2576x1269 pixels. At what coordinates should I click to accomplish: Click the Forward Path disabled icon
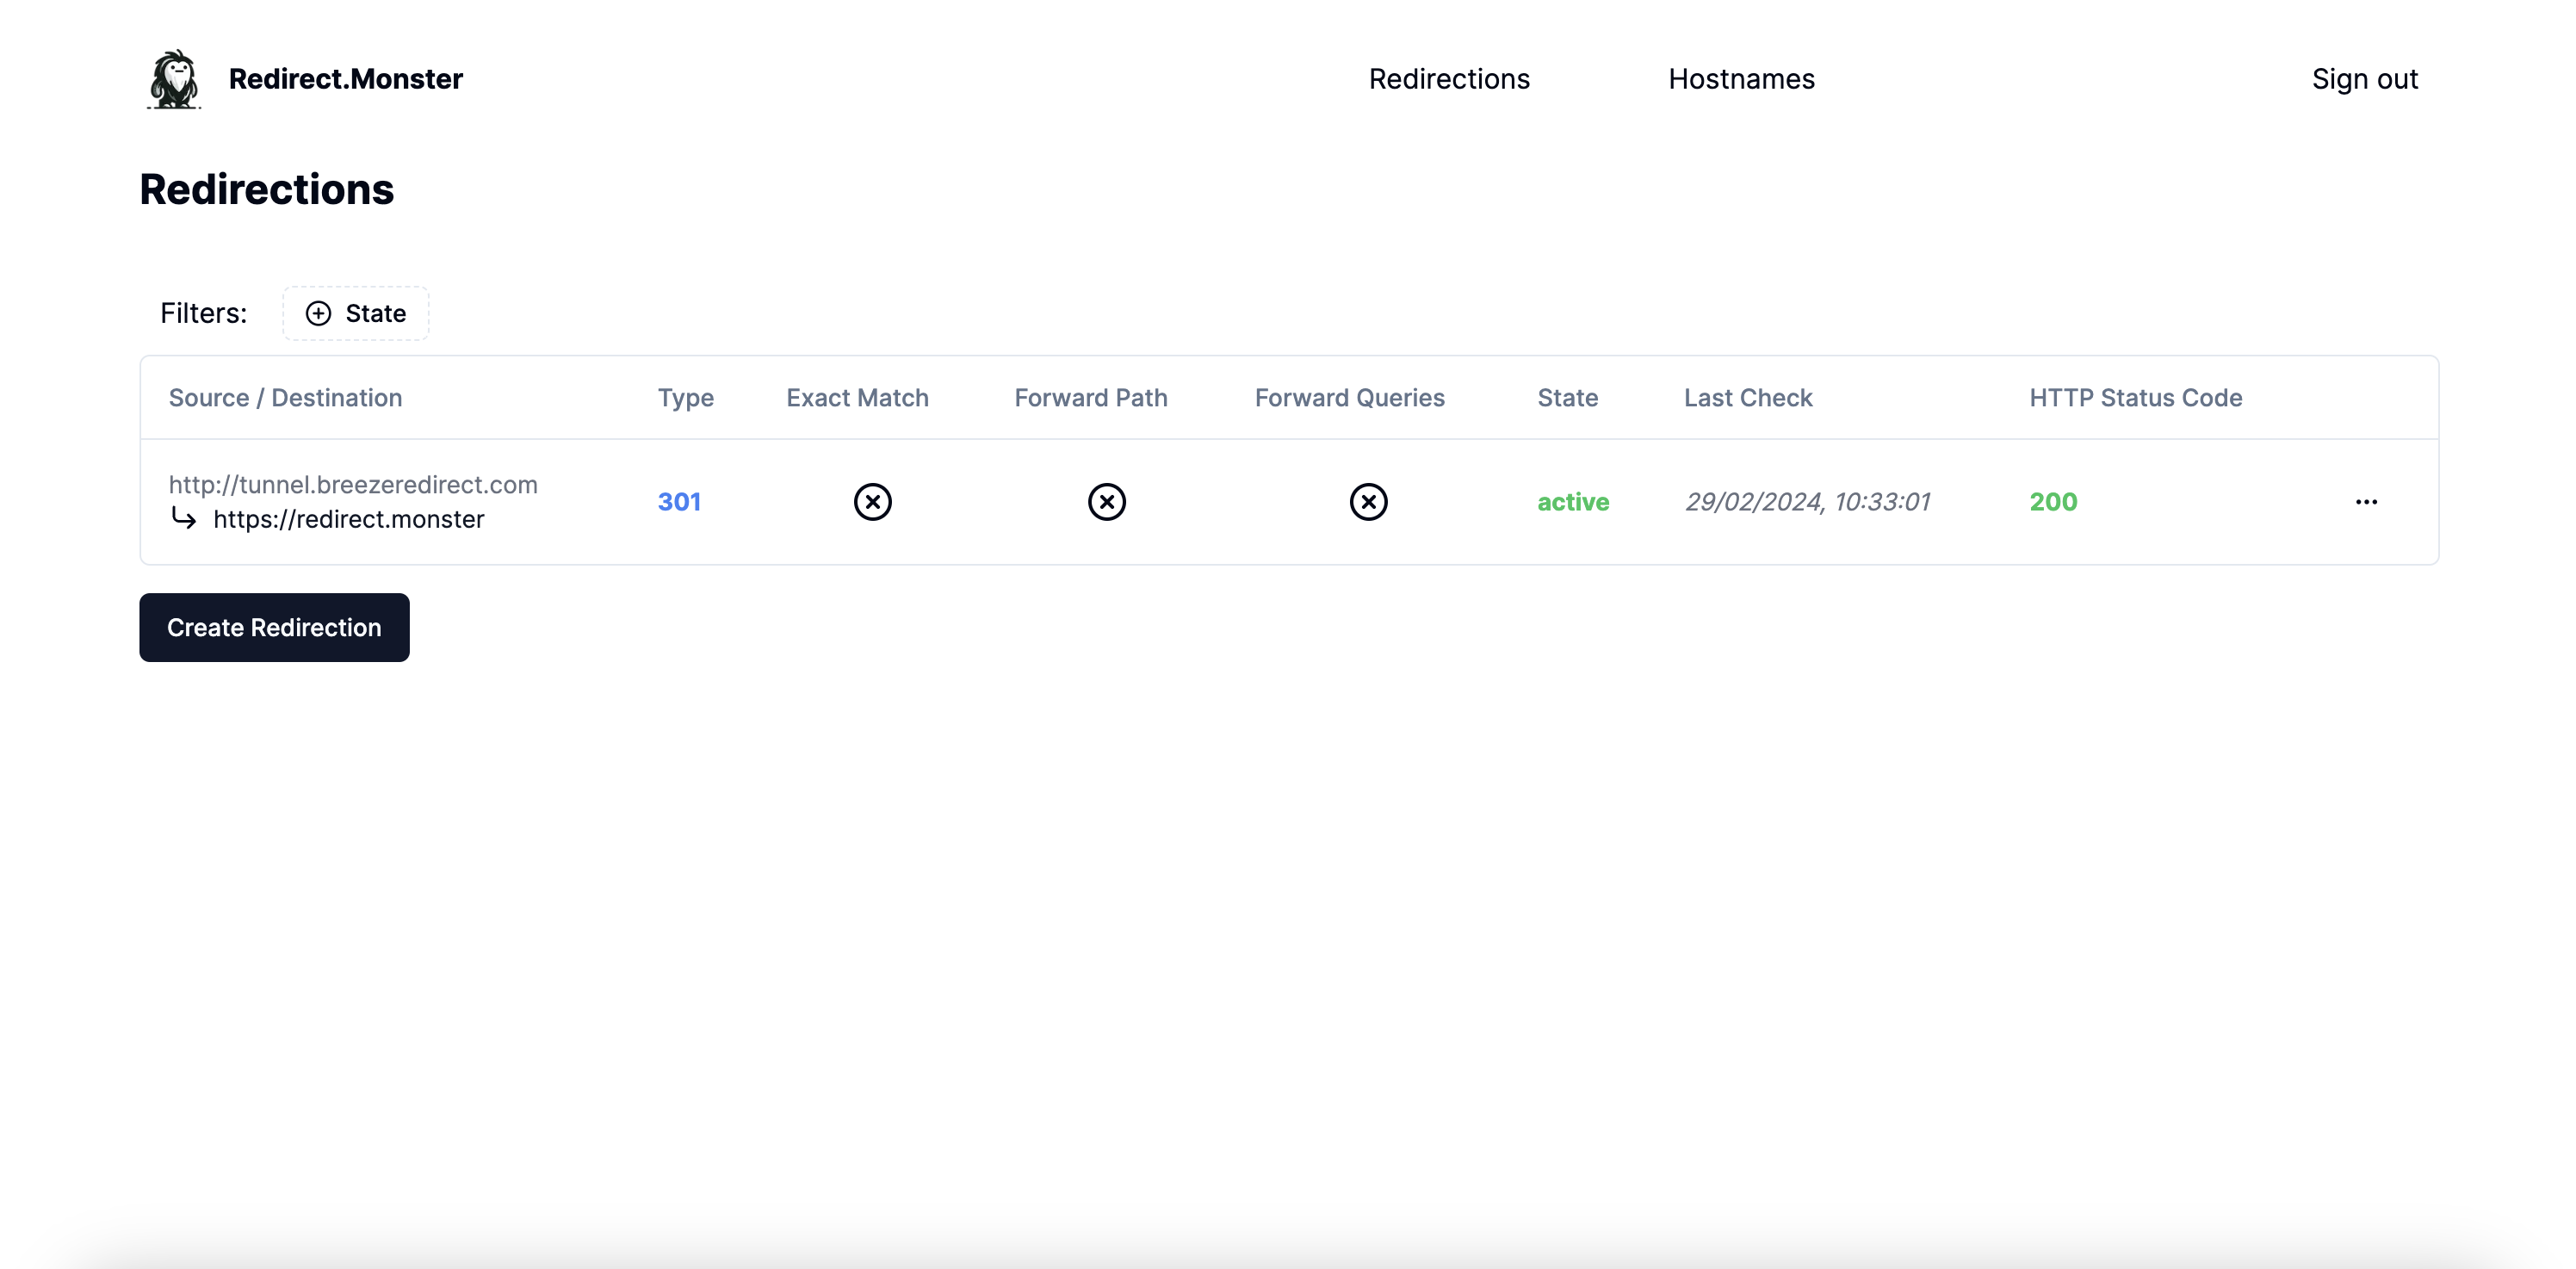[x=1106, y=502]
